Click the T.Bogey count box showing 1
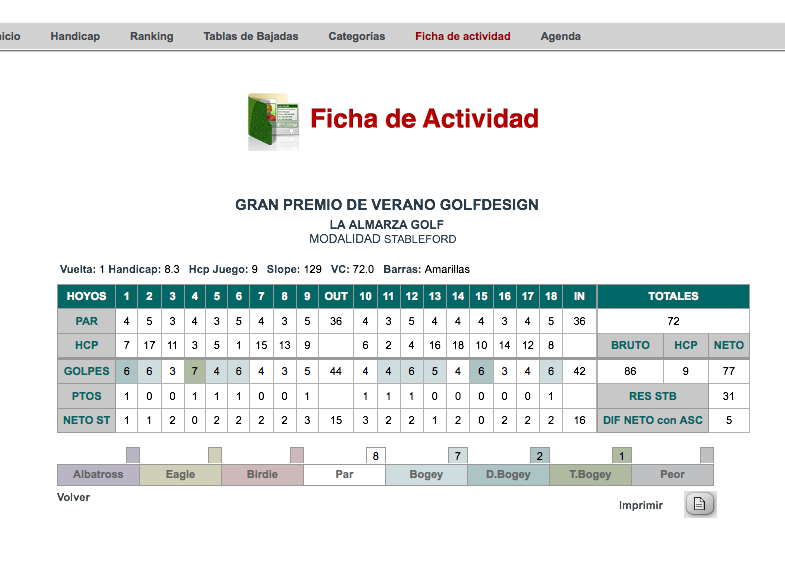 pos(622,455)
